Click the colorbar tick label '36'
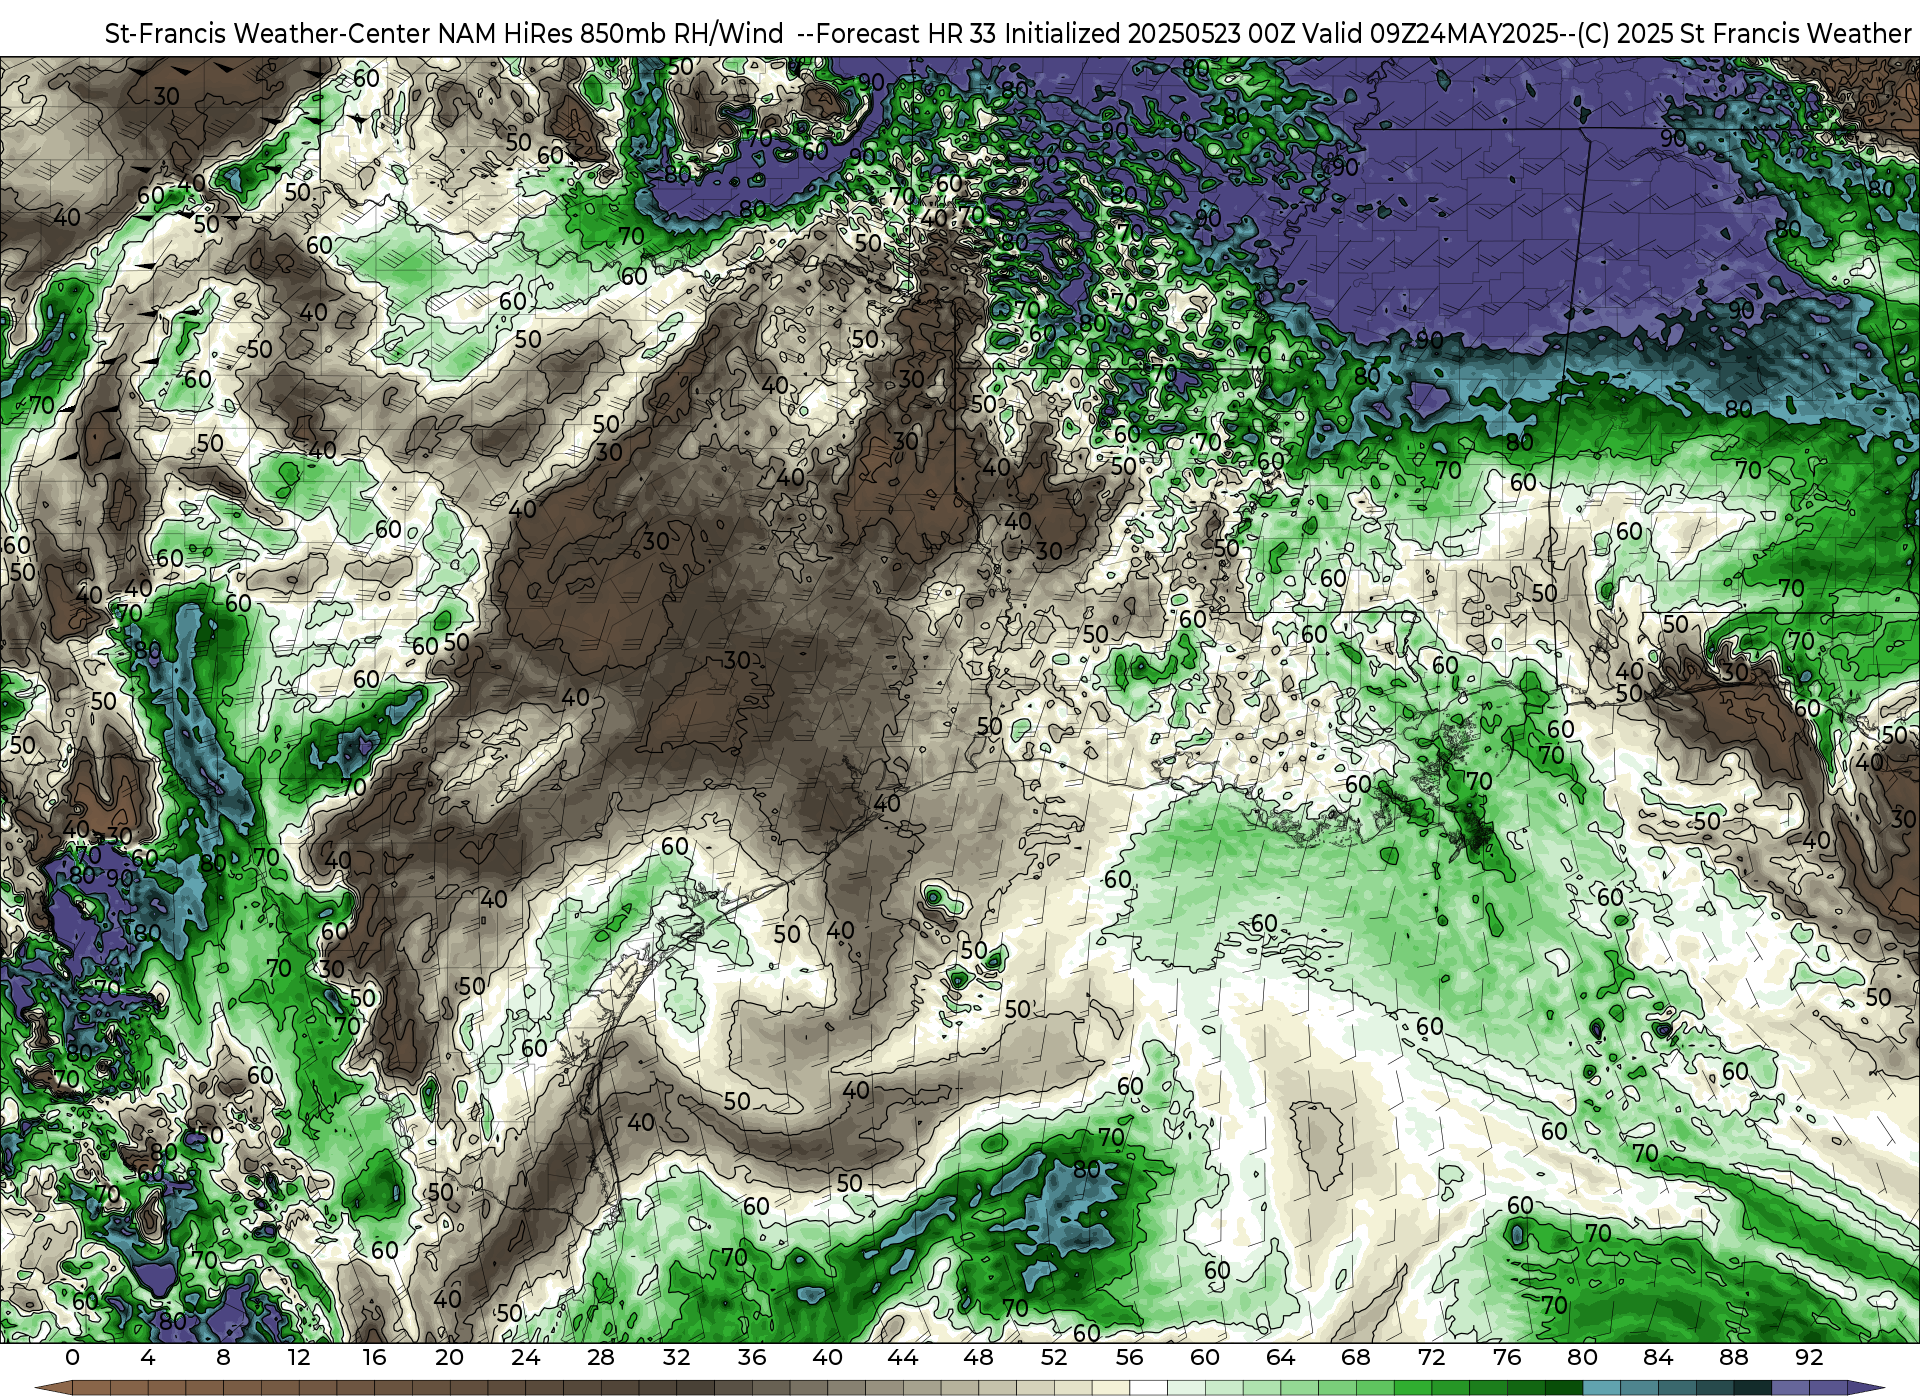 coord(752,1357)
